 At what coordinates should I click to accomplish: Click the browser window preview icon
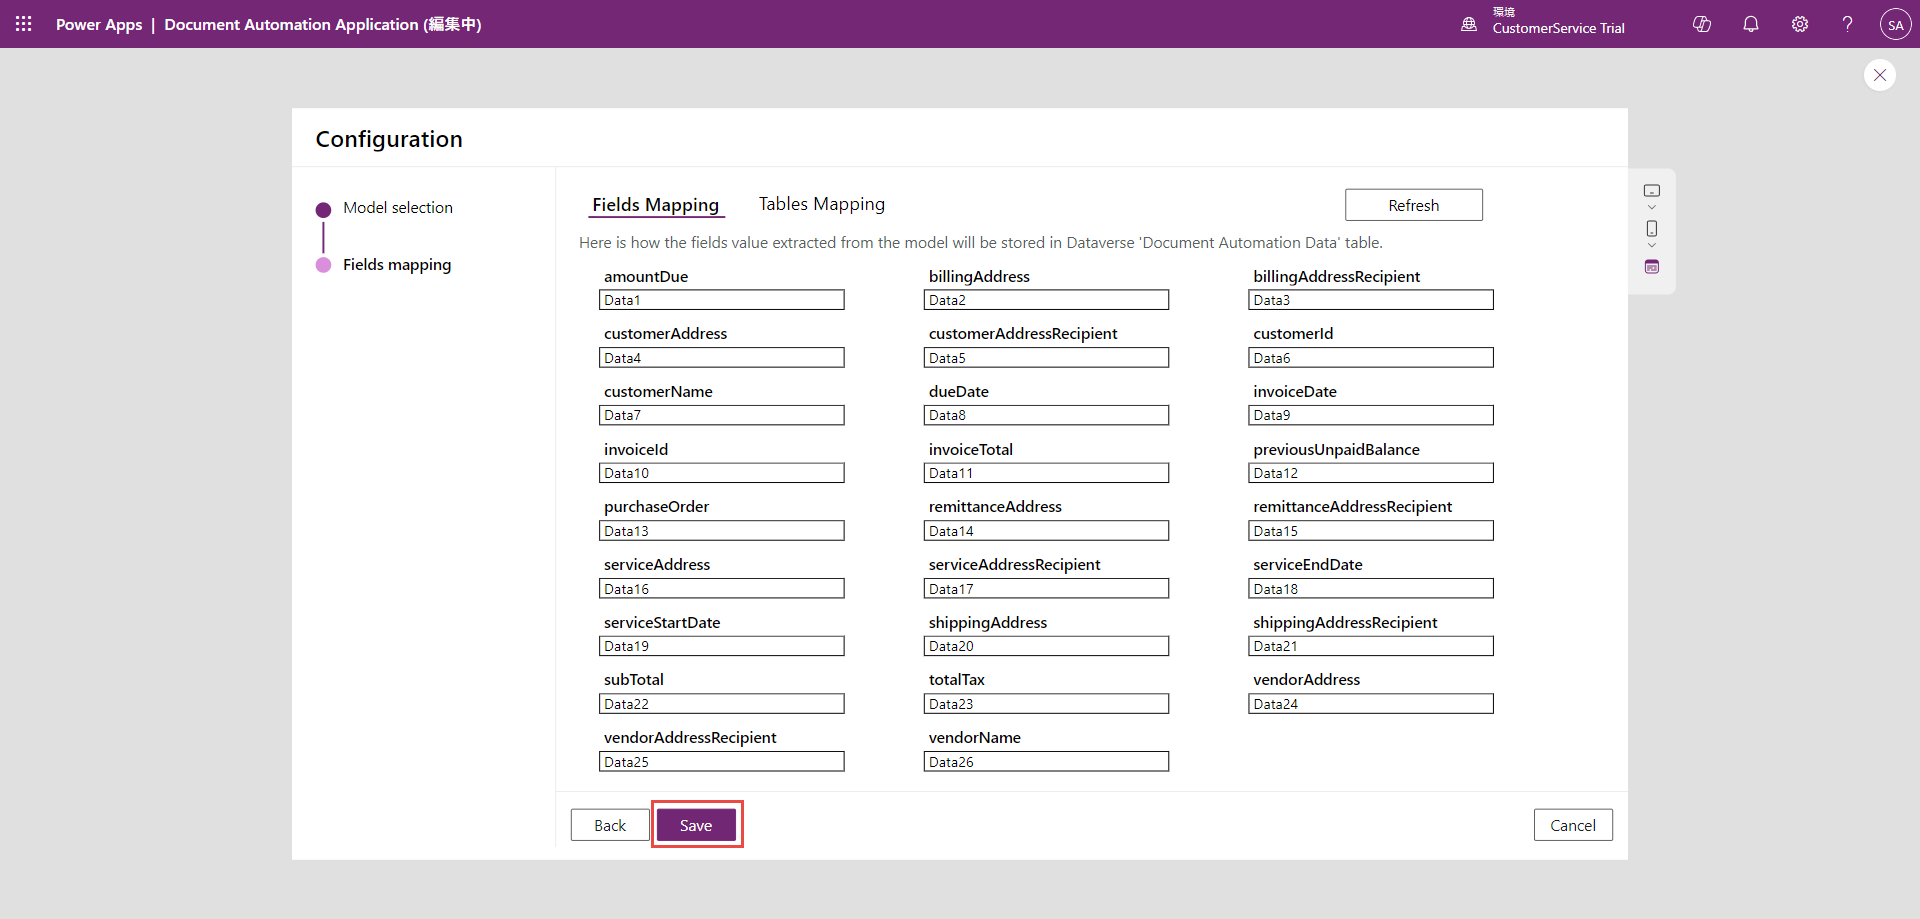[1652, 267]
